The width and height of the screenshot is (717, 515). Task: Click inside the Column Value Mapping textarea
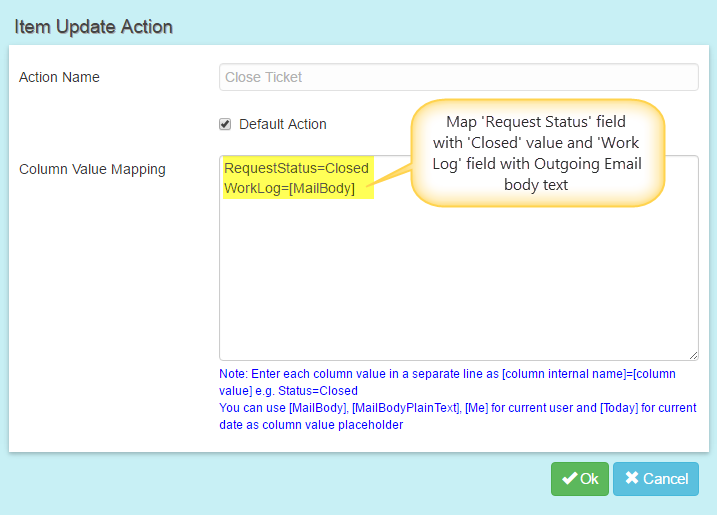459,274
